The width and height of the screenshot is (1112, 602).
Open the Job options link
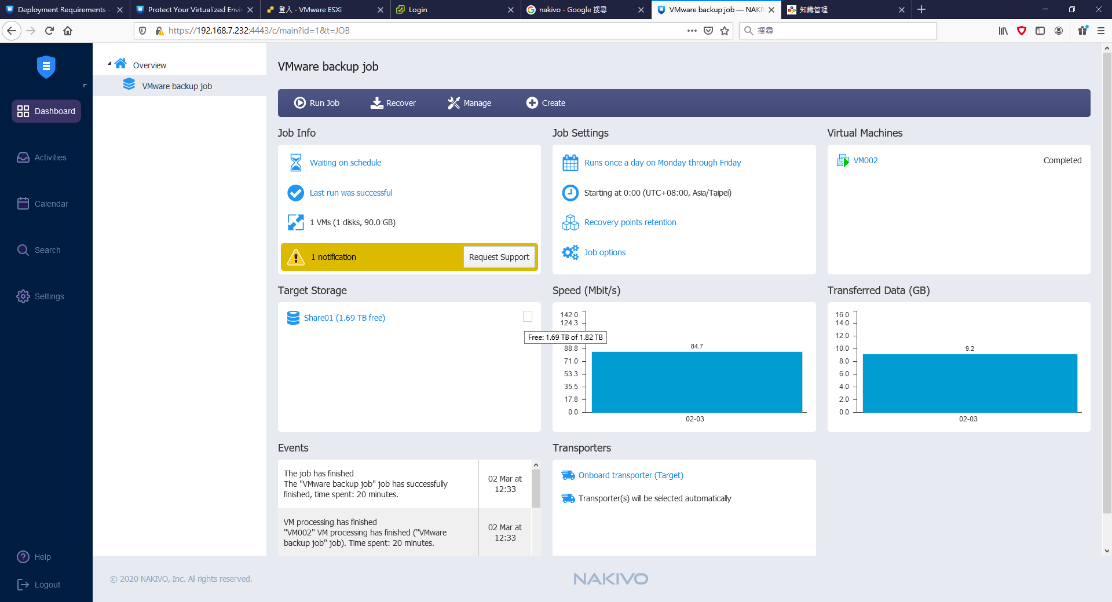click(x=605, y=252)
